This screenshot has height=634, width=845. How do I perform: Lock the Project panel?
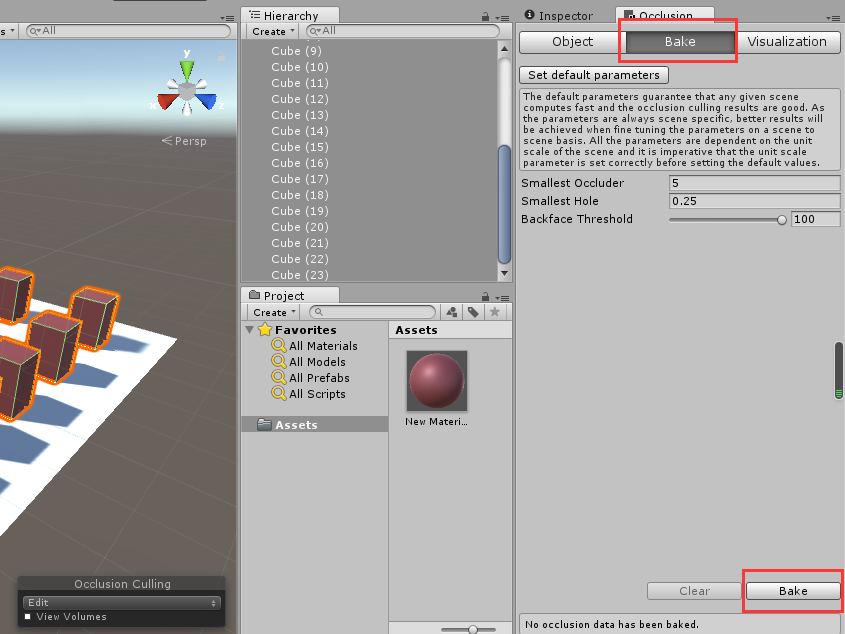pyautogui.click(x=486, y=297)
